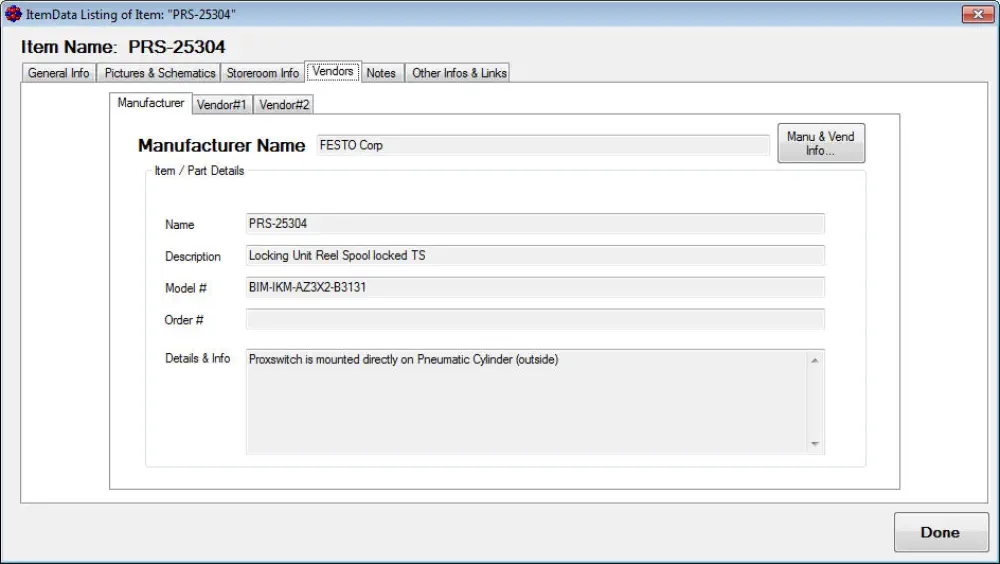Image resolution: width=1000 pixels, height=564 pixels.
Task: Click the Details & Info scroll down arrow
Action: (815, 444)
